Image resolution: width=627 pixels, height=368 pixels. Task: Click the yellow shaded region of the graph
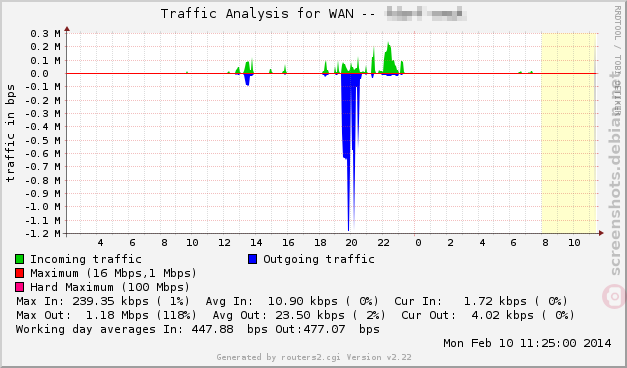tap(569, 133)
